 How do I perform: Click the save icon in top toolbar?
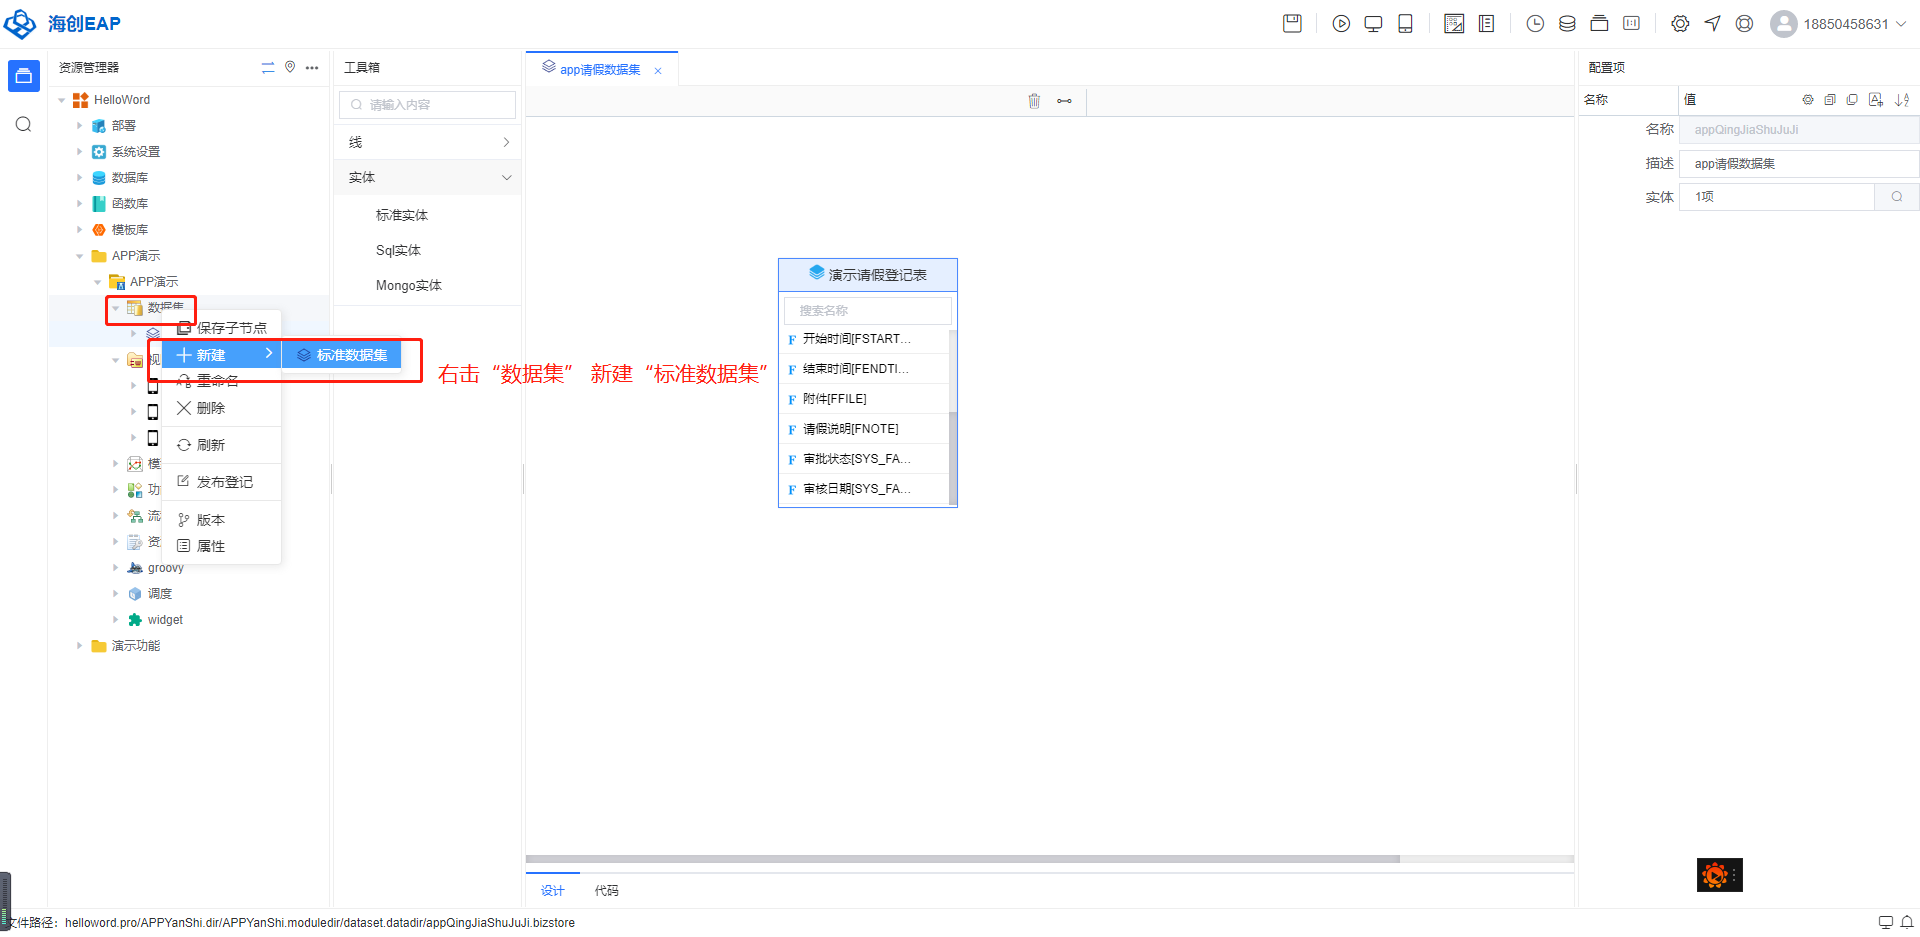[x=1292, y=24]
